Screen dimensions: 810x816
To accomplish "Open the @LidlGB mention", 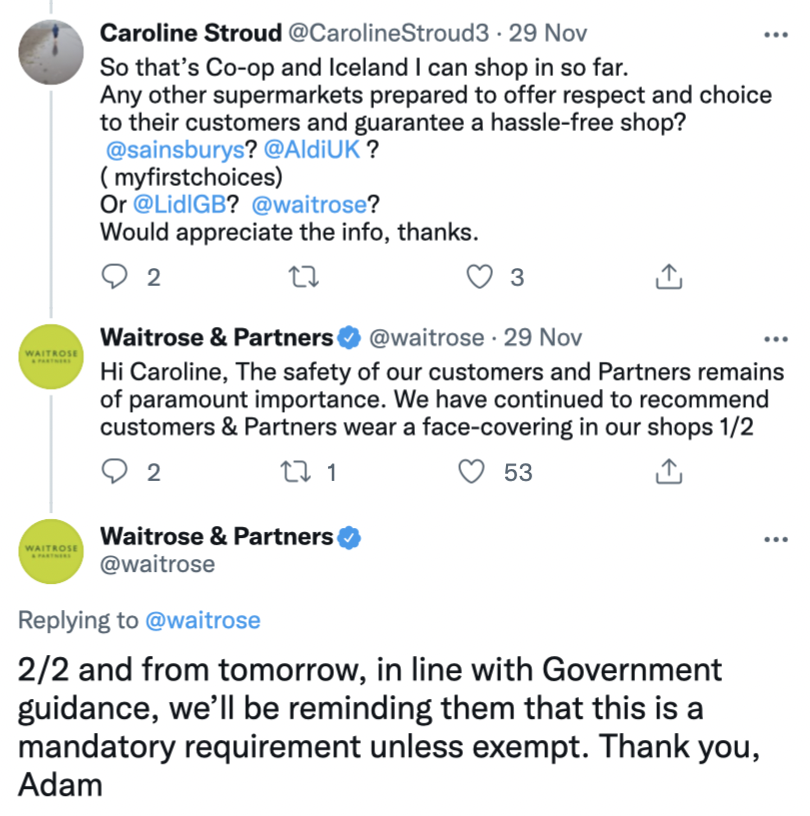I will (180, 205).
